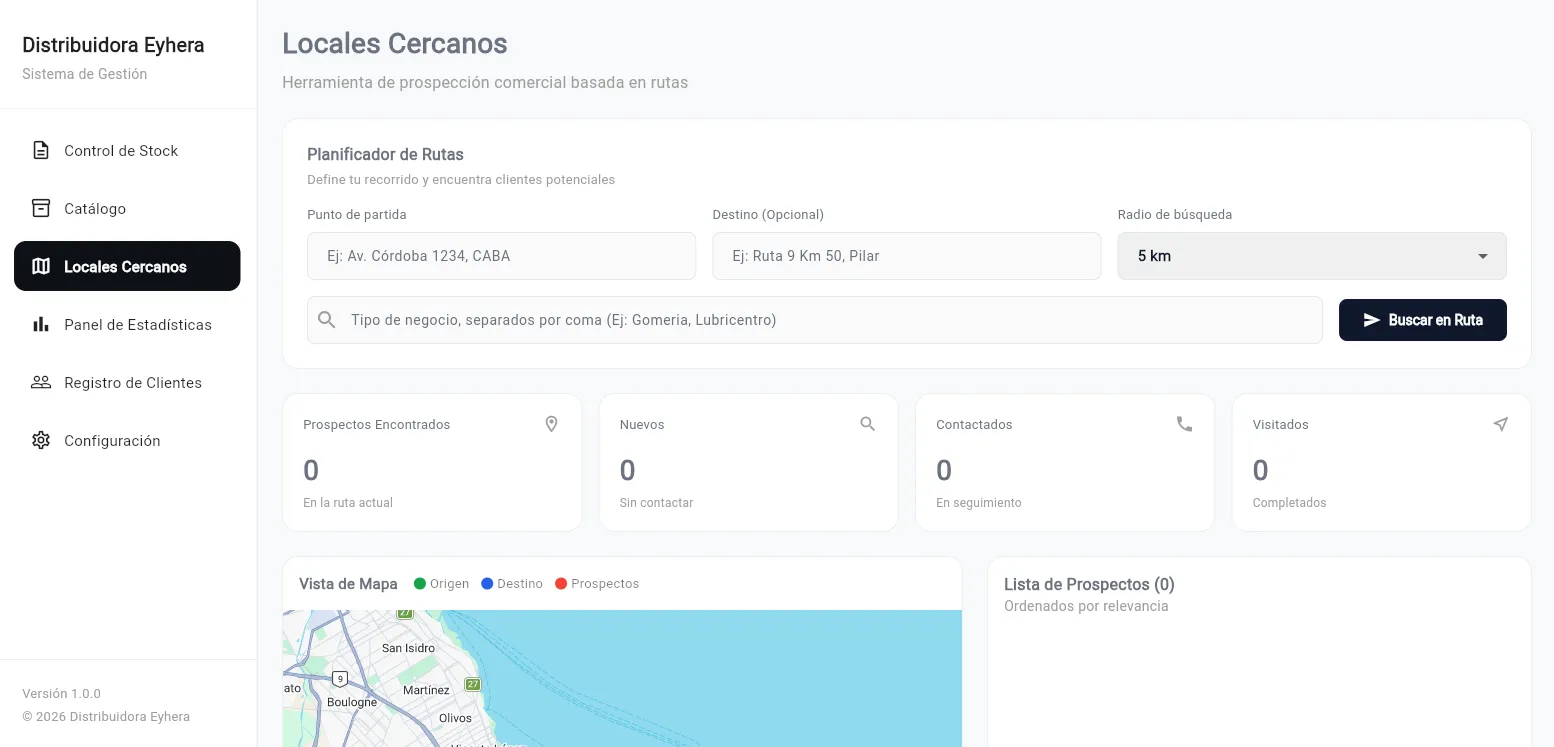The width and height of the screenshot is (1554, 747).
Task: Click the green Origen legend dot
Action: coord(420,584)
